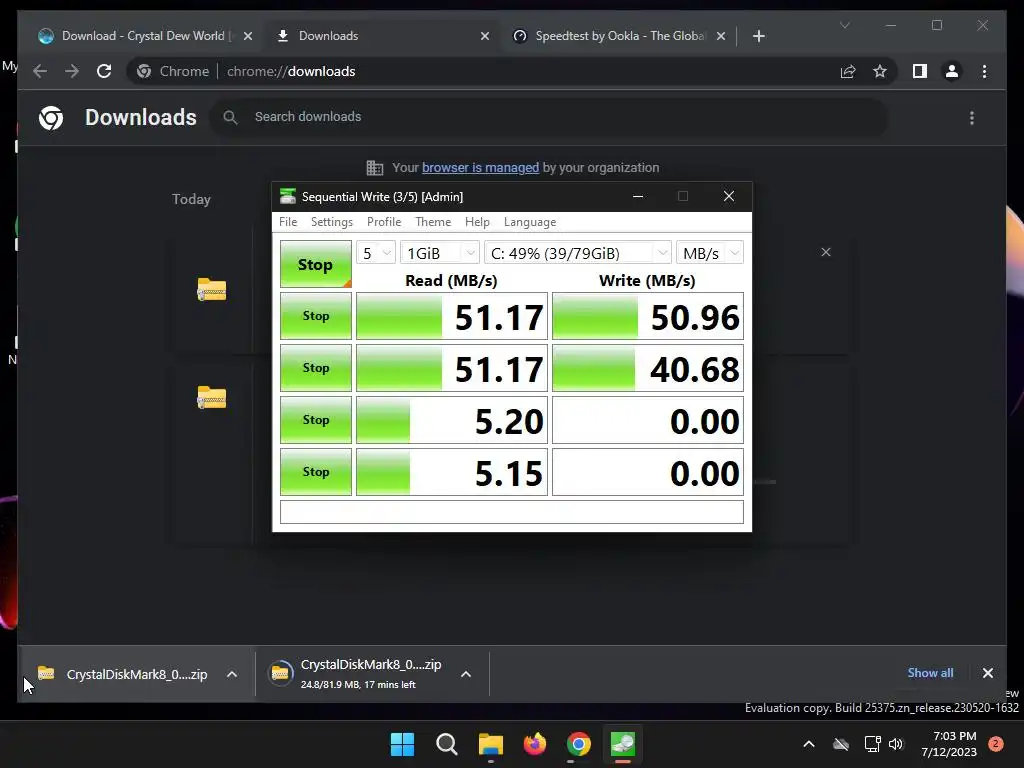
Task: Open Windows Start menu
Action: pos(402,744)
